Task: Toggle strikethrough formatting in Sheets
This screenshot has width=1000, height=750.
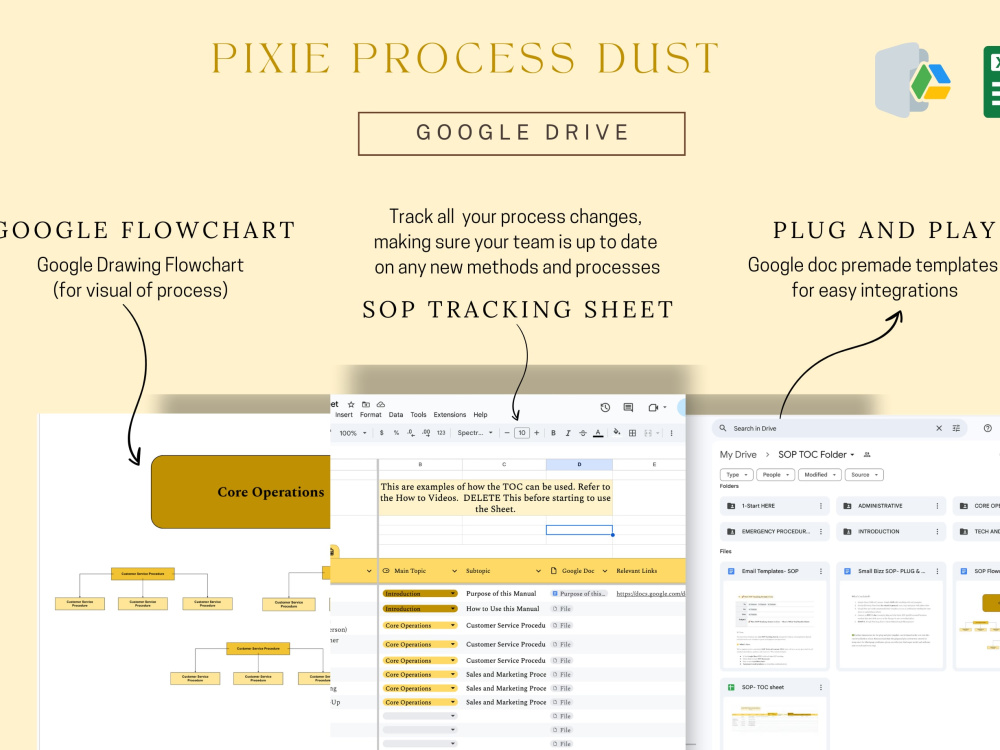Action: tap(583, 433)
